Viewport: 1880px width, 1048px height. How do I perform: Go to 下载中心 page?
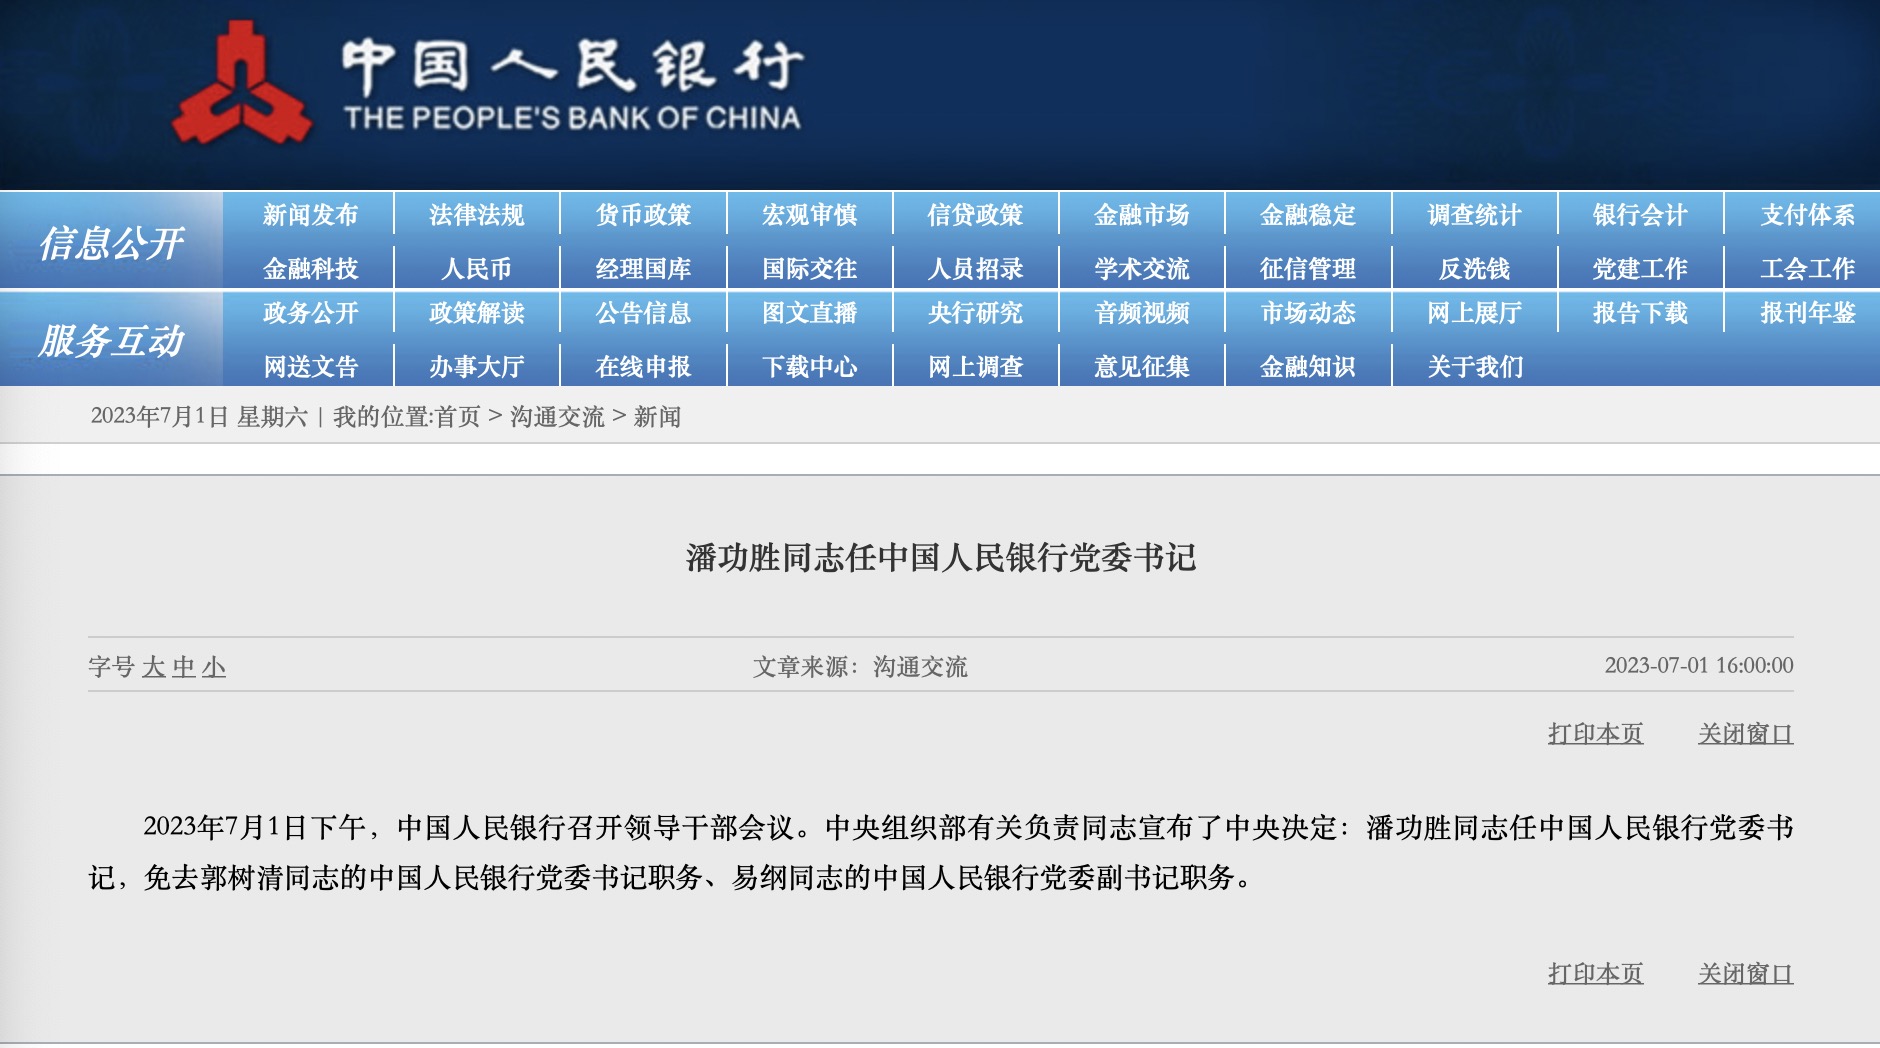(x=809, y=367)
